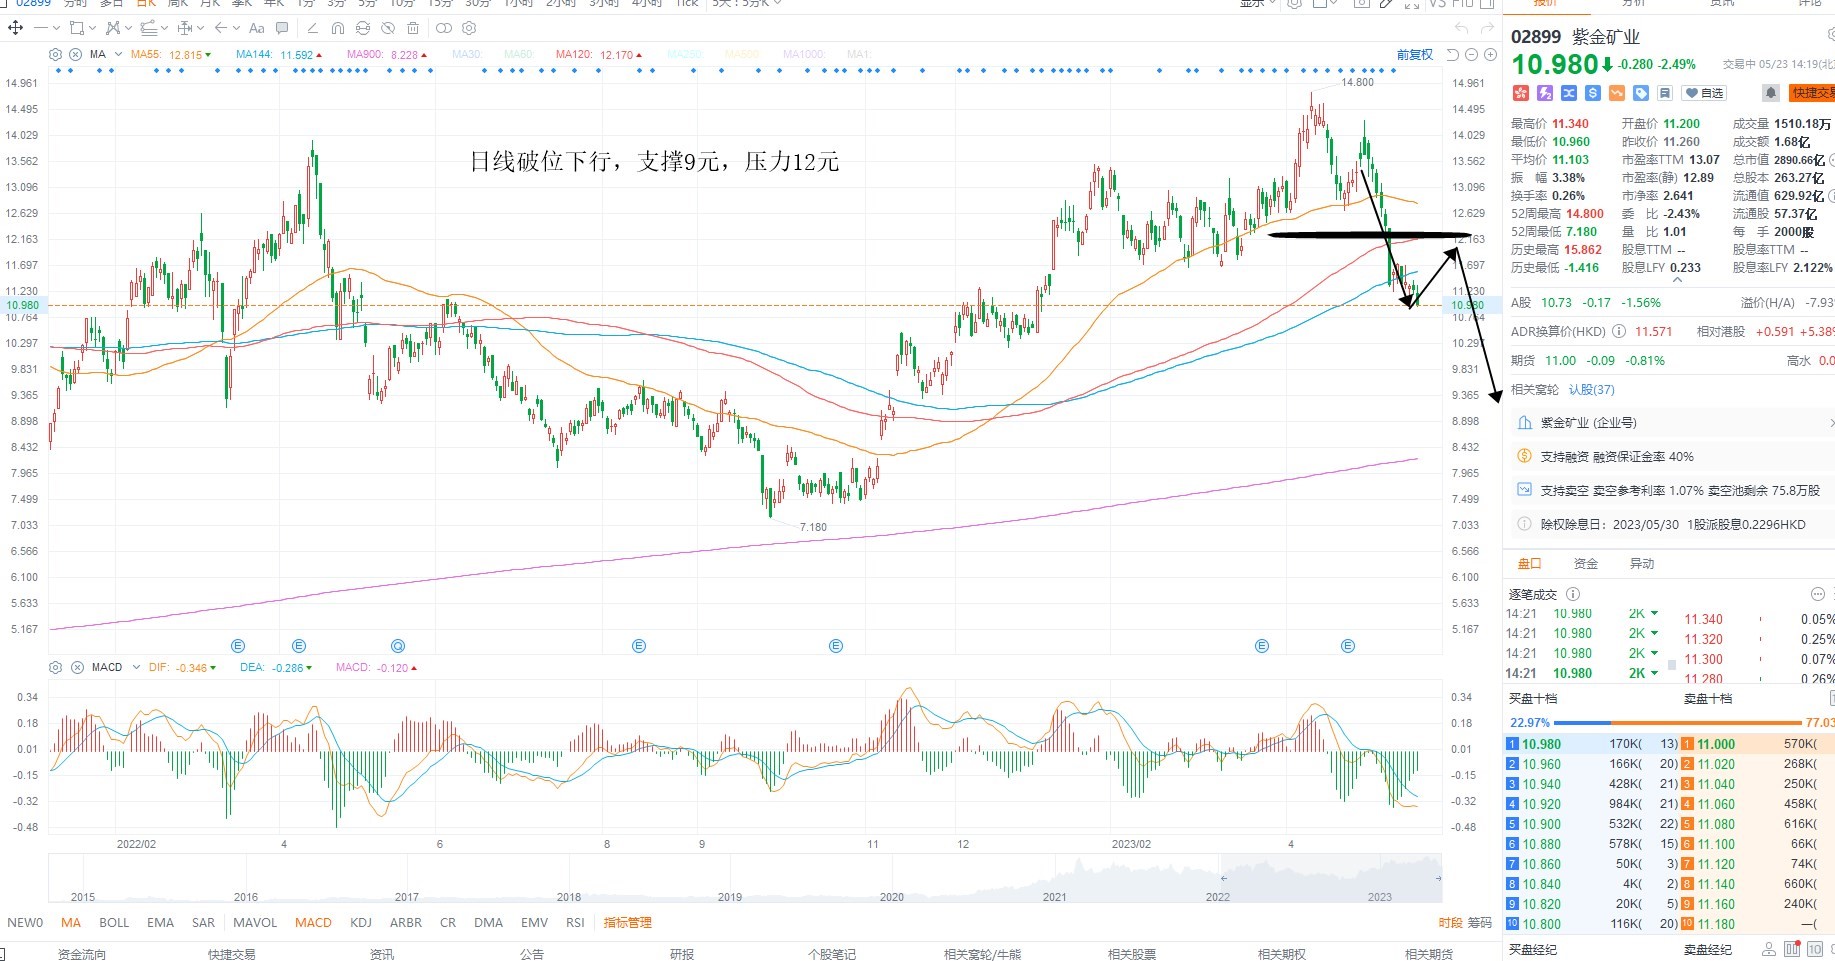Click the Q event marker on chart
Screen dimensions: 1835x961
(398, 646)
